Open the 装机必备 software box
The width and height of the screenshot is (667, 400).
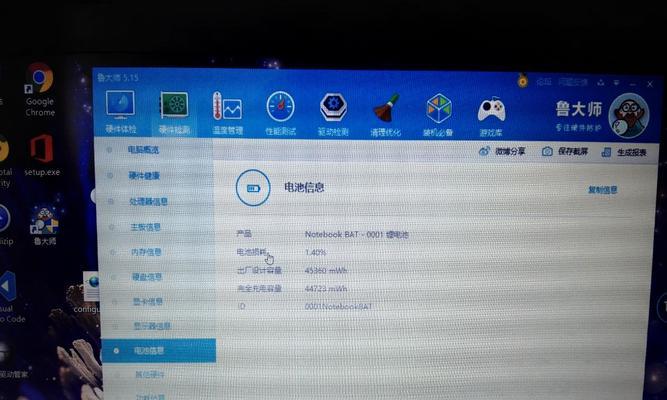click(438, 115)
